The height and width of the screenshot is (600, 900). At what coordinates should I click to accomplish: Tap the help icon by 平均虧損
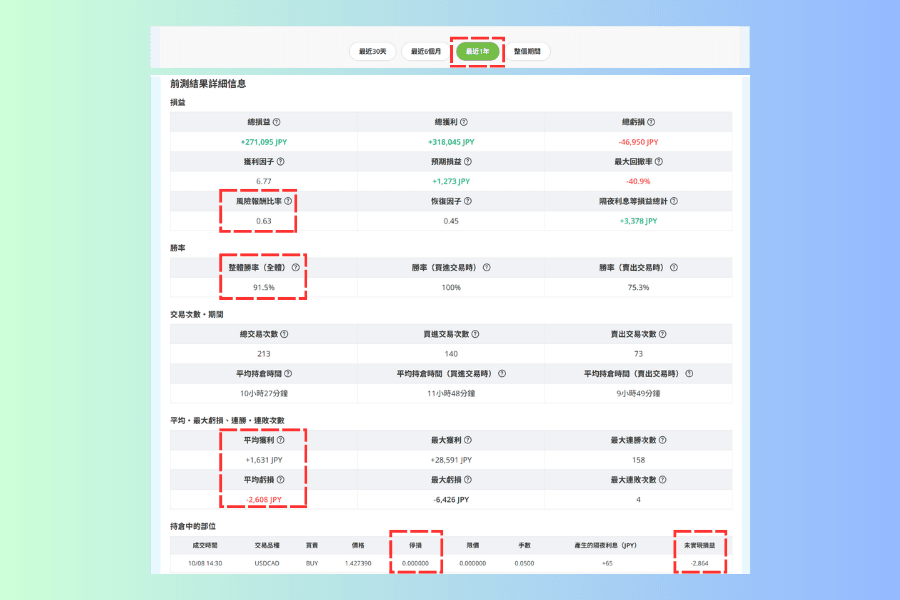281,480
